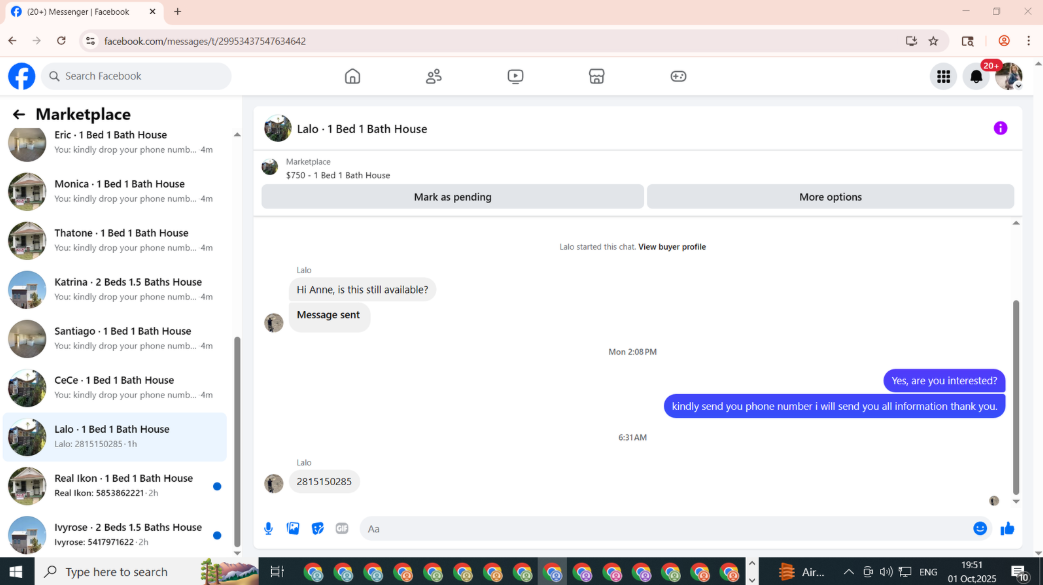Choose a sticker with the sticker icon

coord(317,528)
